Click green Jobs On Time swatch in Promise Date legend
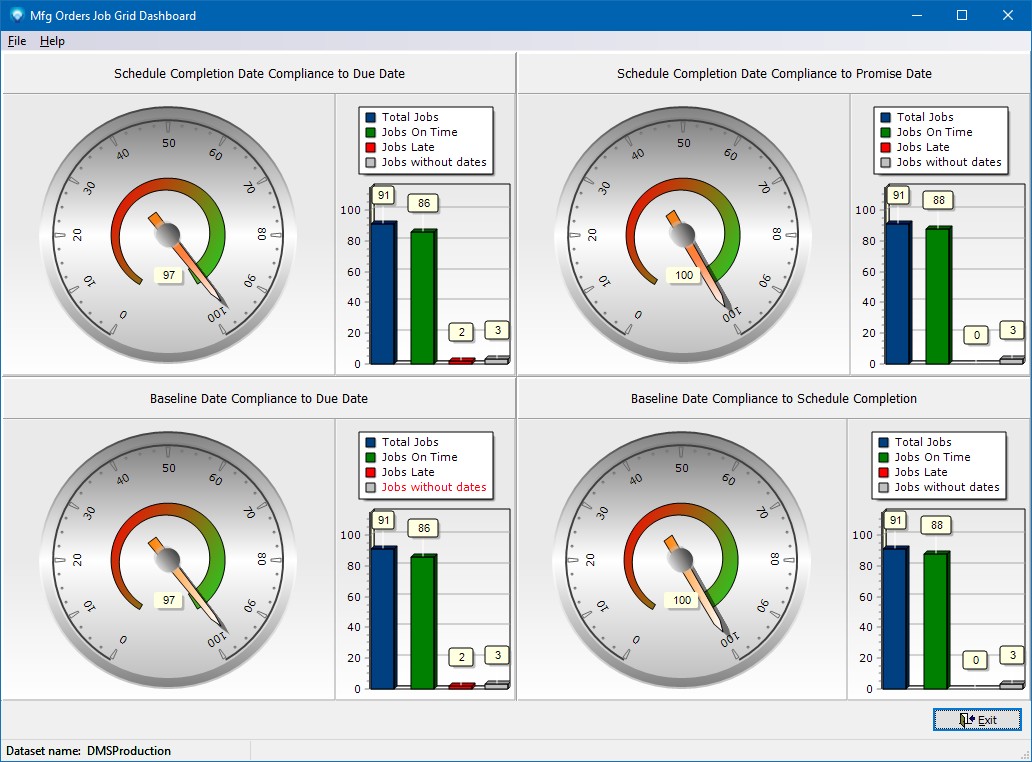 coord(885,132)
